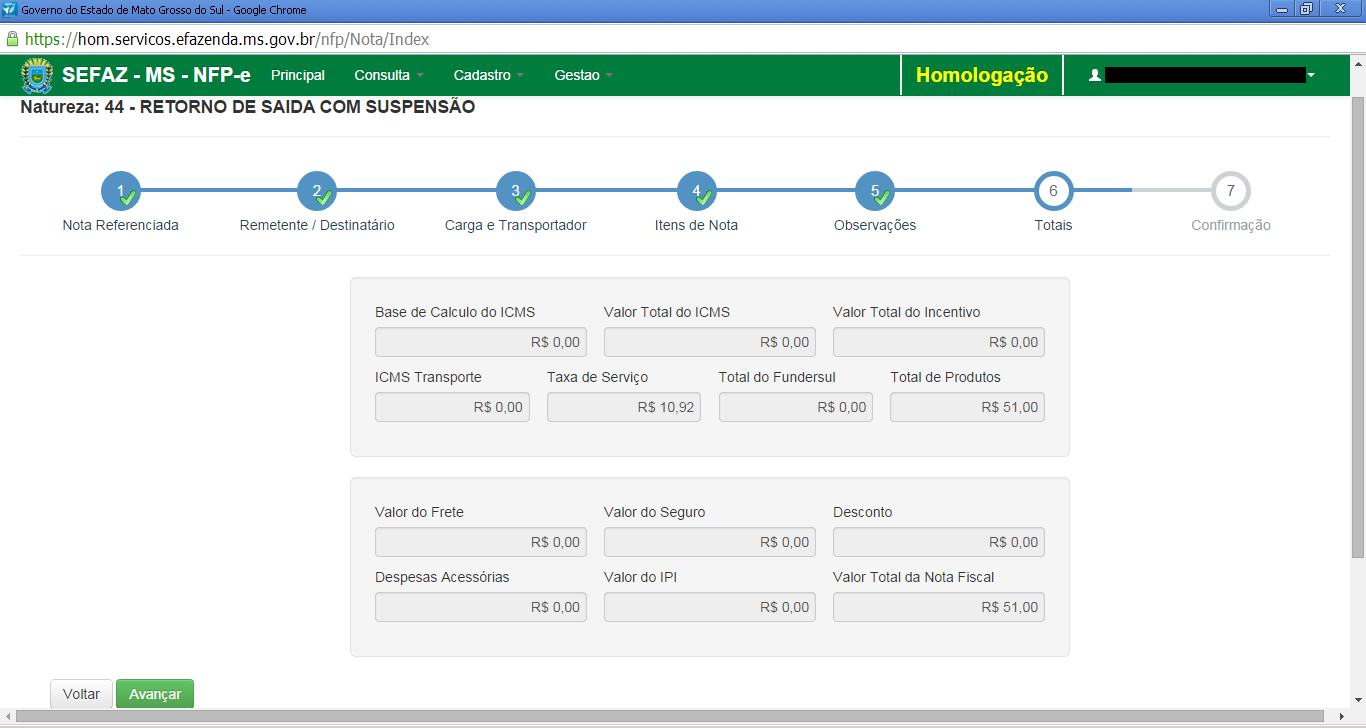Select step 7 Confirmação circle

click(x=1231, y=190)
